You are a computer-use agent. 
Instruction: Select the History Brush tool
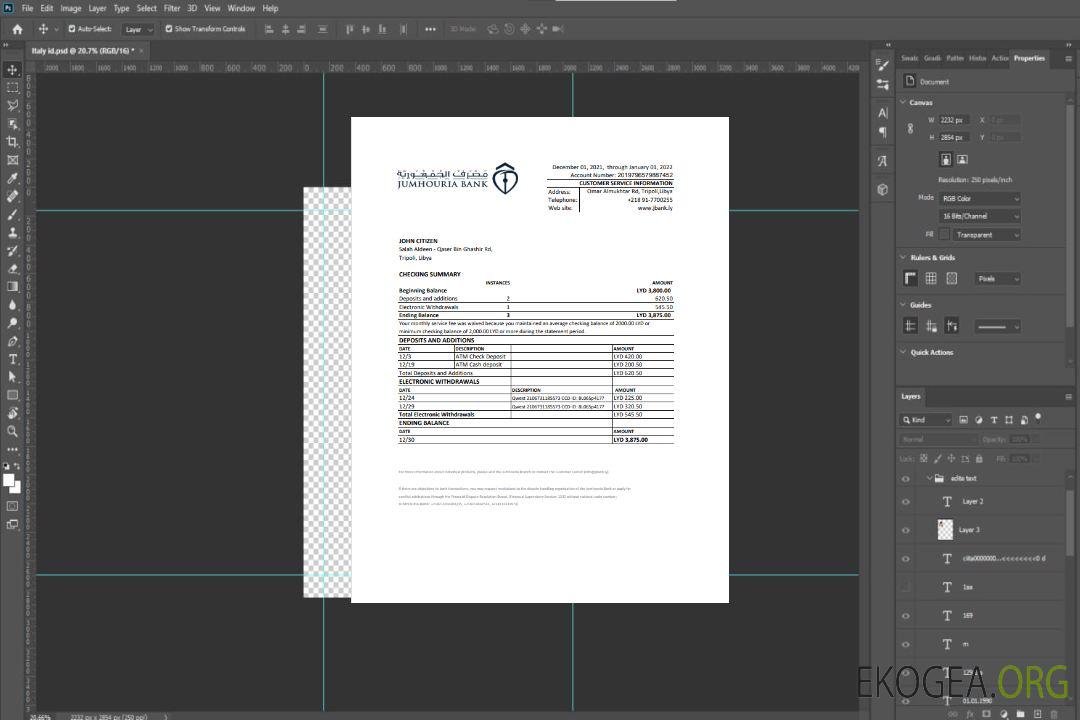click(12, 251)
